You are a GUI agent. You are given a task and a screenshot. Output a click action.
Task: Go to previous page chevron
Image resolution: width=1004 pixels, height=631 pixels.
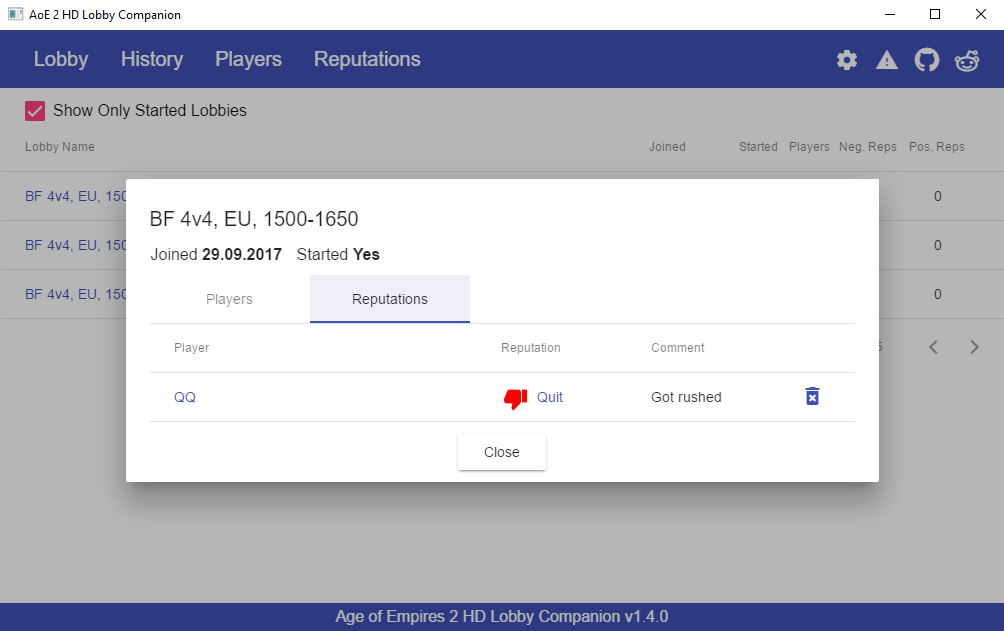pyautogui.click(x=933, y=347)
